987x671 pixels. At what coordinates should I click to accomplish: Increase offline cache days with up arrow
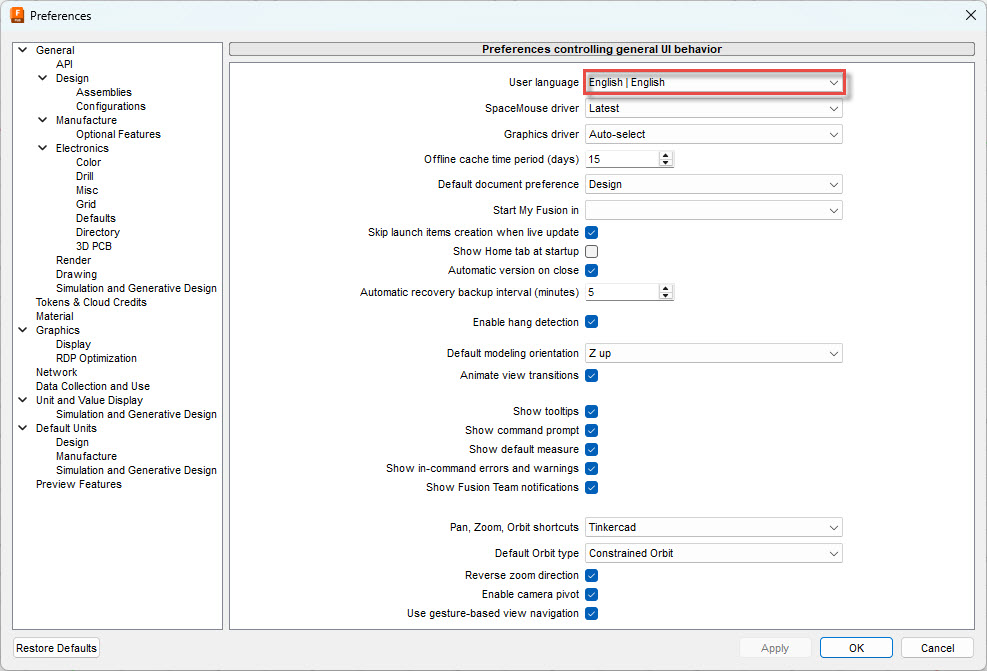point(666,155)
